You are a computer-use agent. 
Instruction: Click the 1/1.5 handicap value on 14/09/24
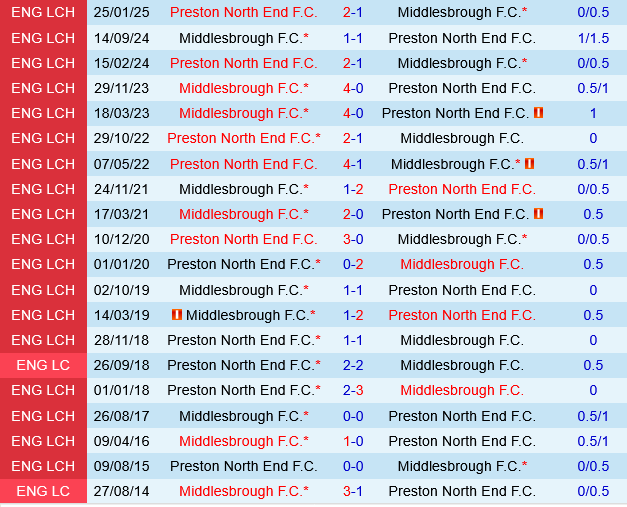(x=593, y=38)
